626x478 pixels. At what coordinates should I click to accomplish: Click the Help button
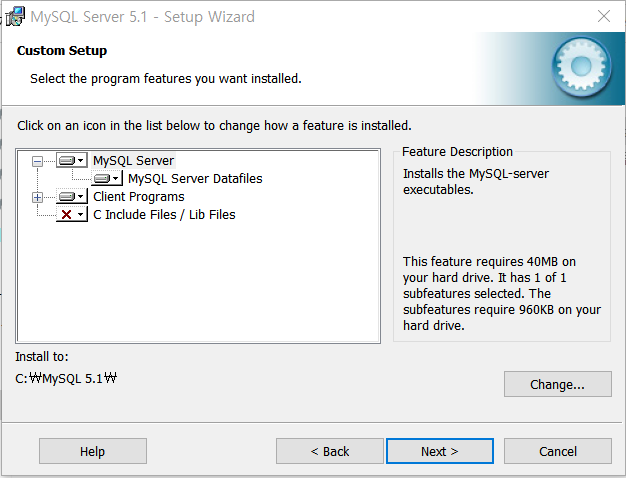(x=93, y=451)
